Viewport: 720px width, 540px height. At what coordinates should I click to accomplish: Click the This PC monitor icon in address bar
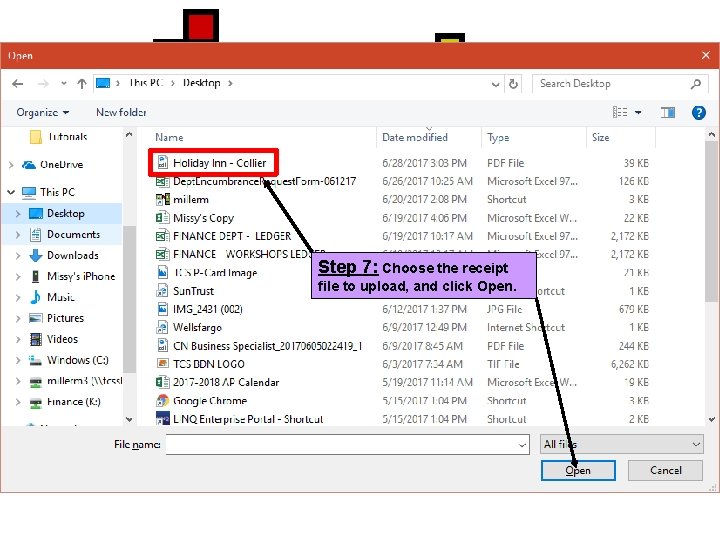103,83
